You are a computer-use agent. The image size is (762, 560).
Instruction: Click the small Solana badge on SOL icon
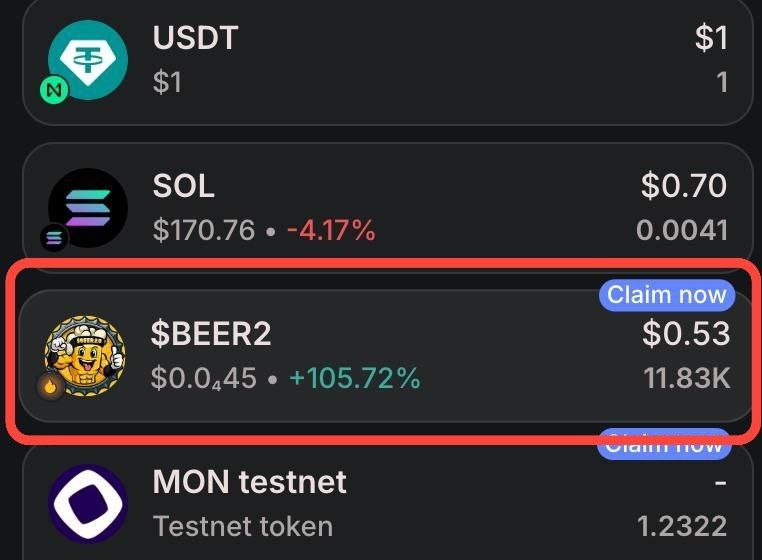tap(53, 238)
